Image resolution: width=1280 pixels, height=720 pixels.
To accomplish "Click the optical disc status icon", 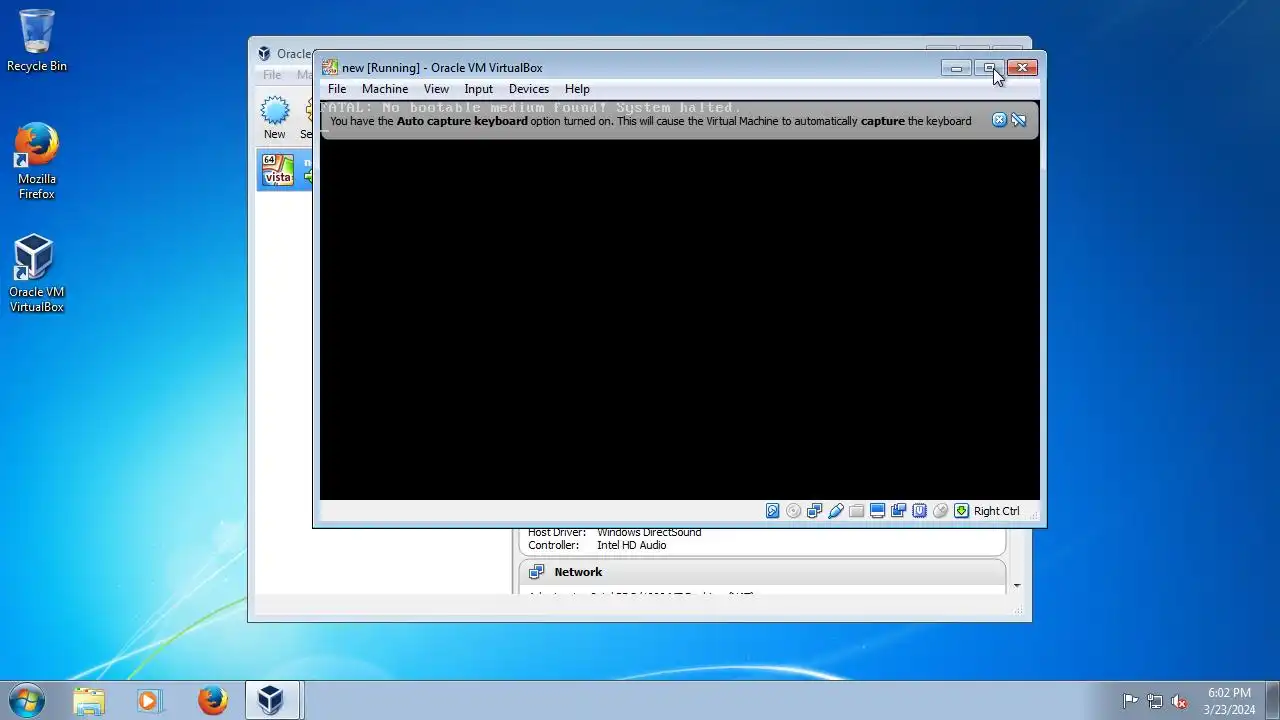I will 793,511.
